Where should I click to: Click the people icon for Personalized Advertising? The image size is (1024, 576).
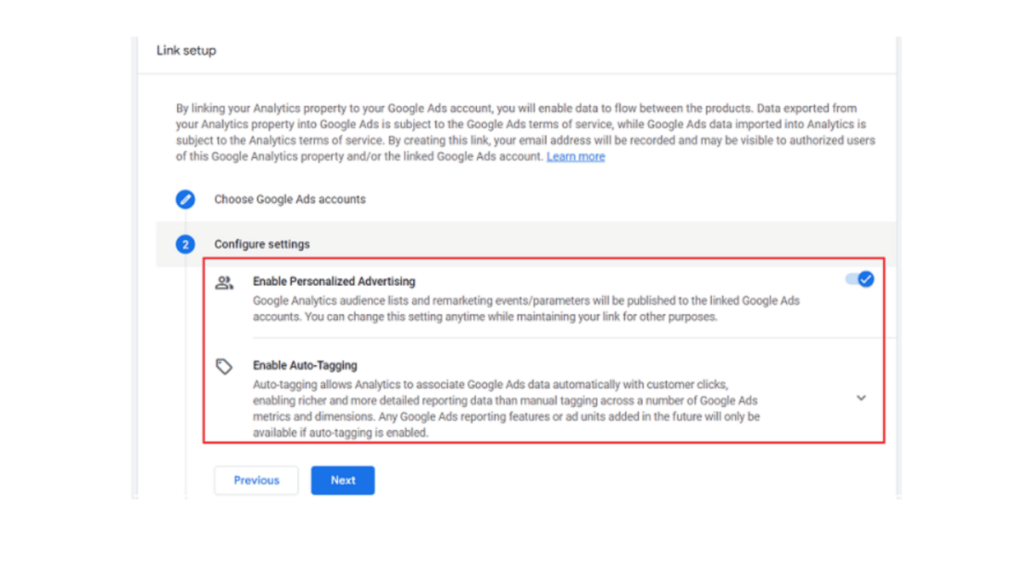[x=224, y=282]
